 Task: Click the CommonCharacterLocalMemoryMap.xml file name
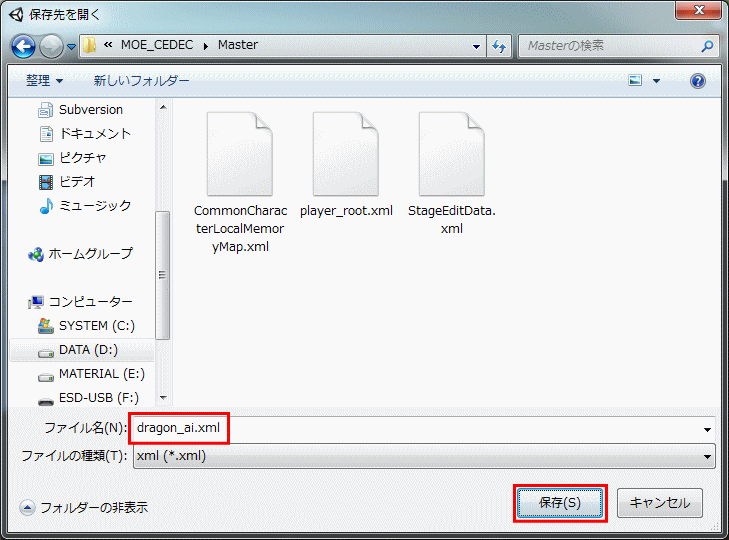tap(240, 229)
